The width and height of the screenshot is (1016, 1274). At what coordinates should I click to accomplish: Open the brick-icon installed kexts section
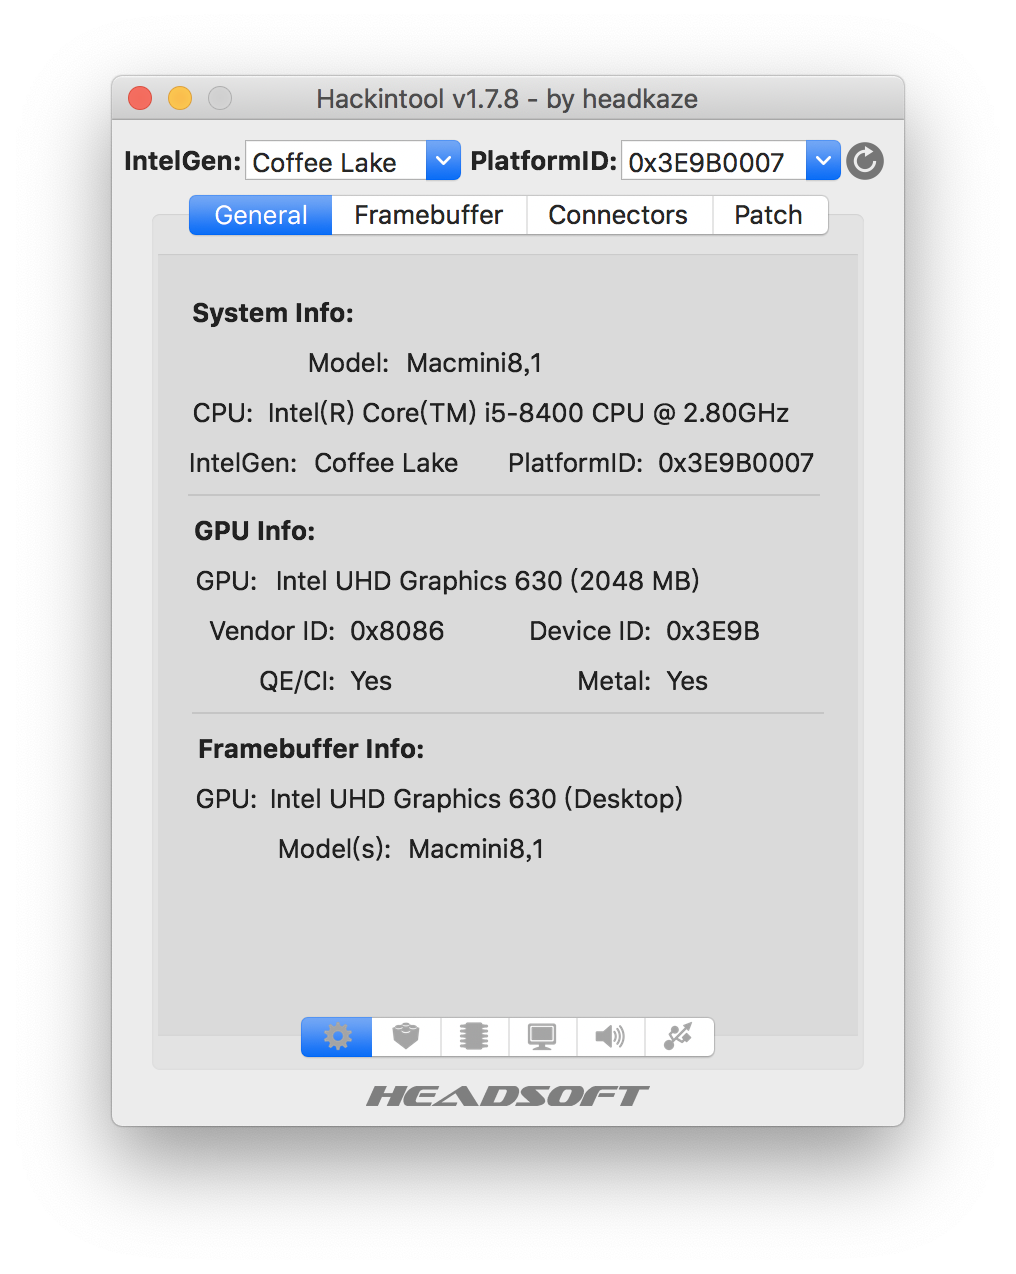point(406,1037)
